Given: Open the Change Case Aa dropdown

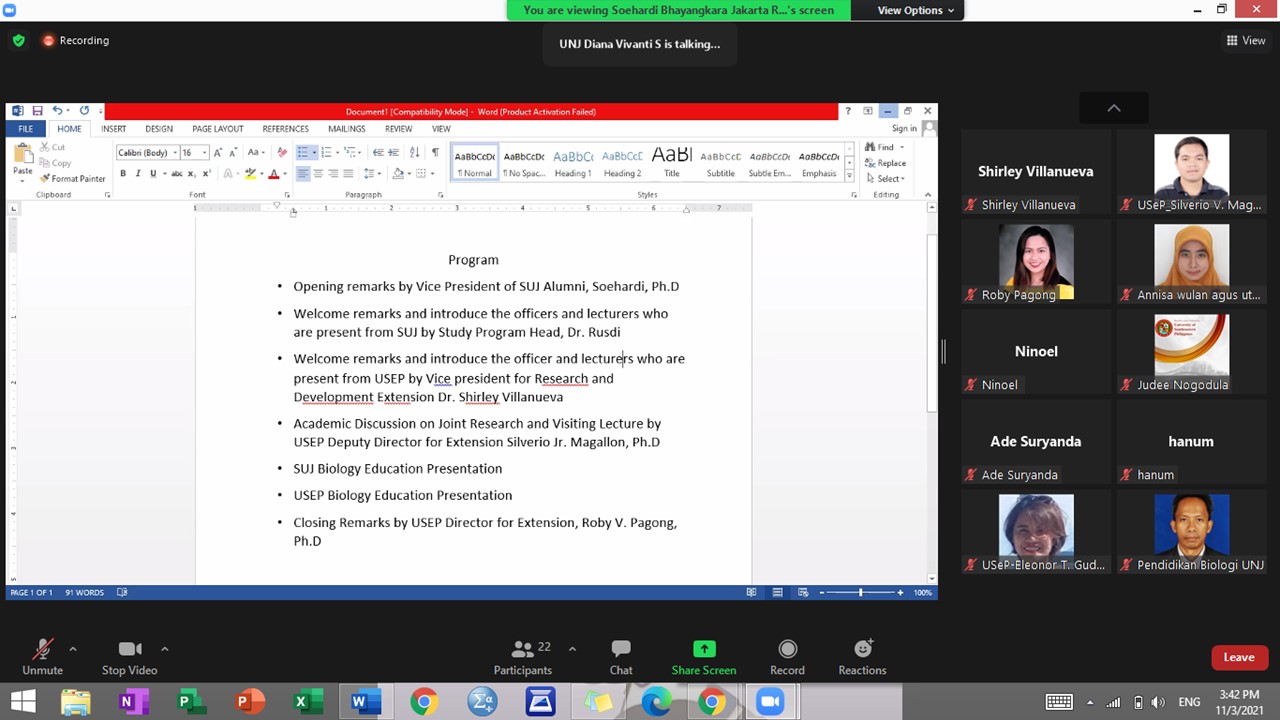Looking at the screenshot, I should (x=256, y=152).
